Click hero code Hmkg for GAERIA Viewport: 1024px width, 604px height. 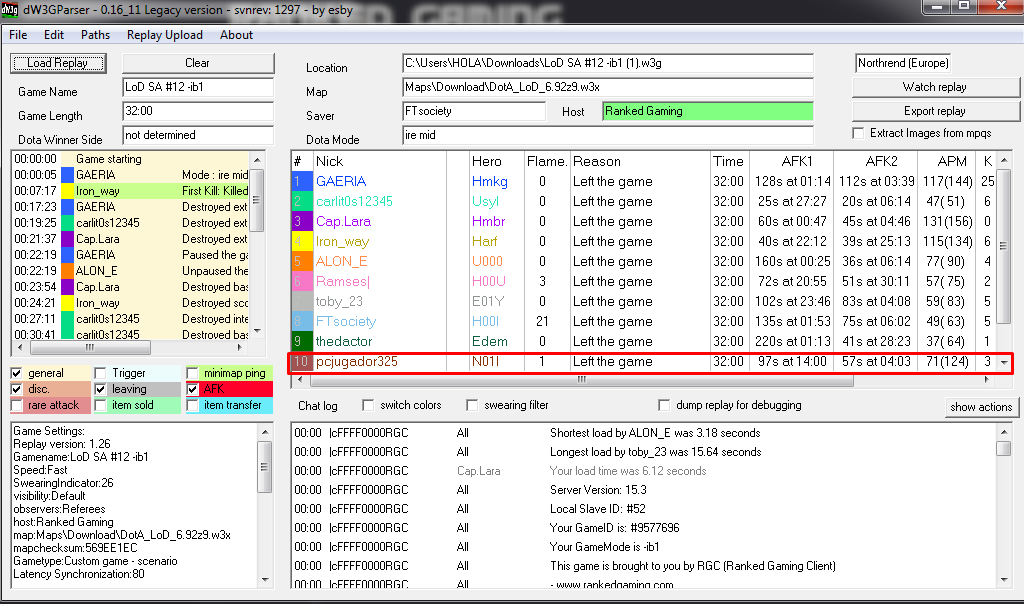pos(490,182)
